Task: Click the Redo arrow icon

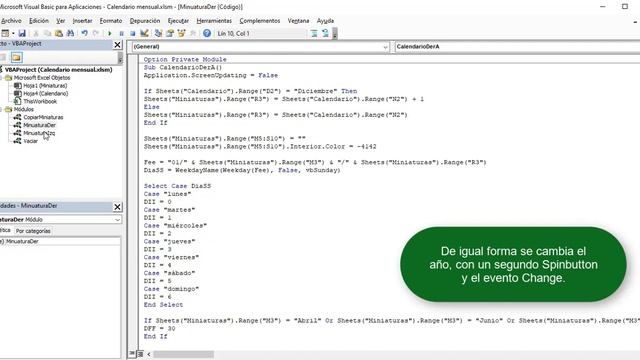Action: point(96,33)
